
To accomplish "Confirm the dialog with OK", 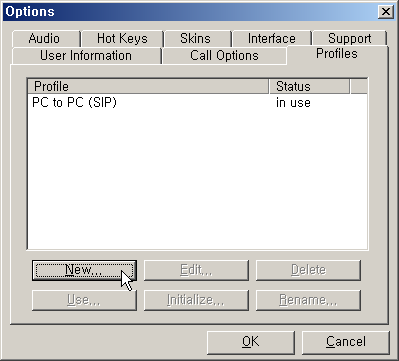I will click(251, 342).
